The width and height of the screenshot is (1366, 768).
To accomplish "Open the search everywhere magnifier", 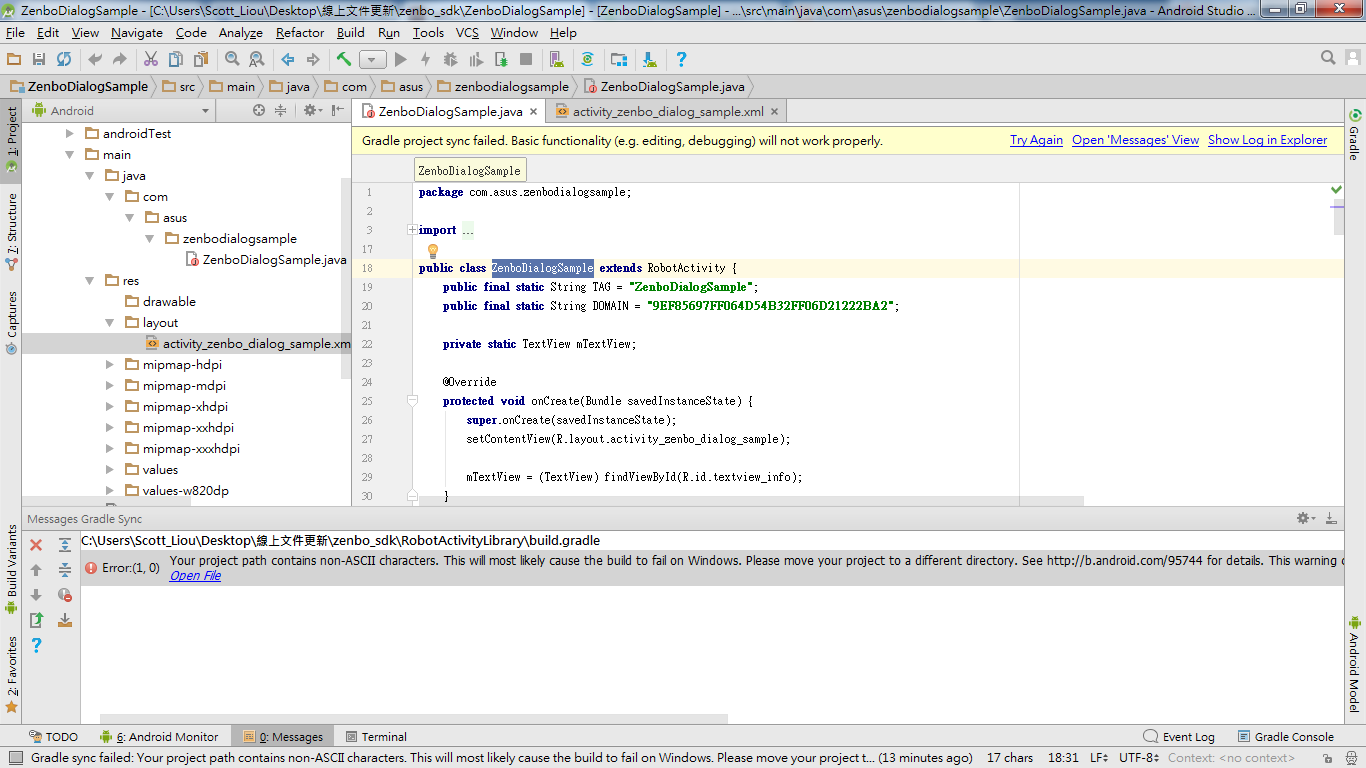I will (1328, 58).
